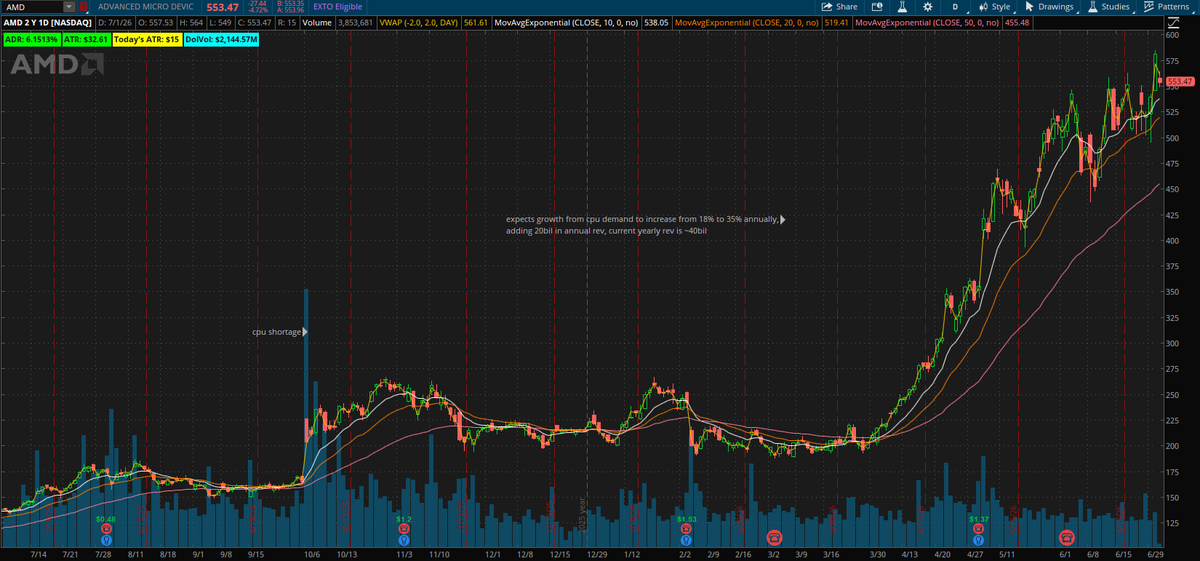Screen dimensions: 1200x561
Task: Click the volume value 3,853,681
Action: (356, 21)
